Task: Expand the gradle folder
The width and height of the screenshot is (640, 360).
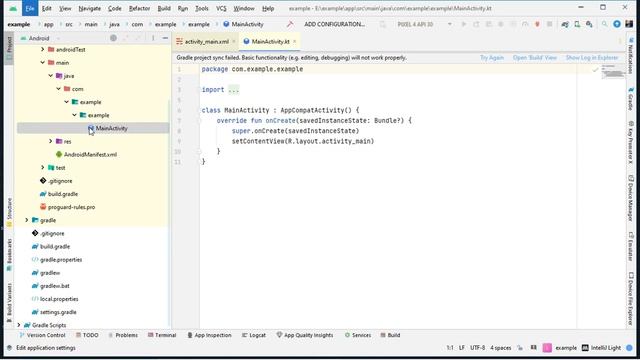Action: pos(27,220)
